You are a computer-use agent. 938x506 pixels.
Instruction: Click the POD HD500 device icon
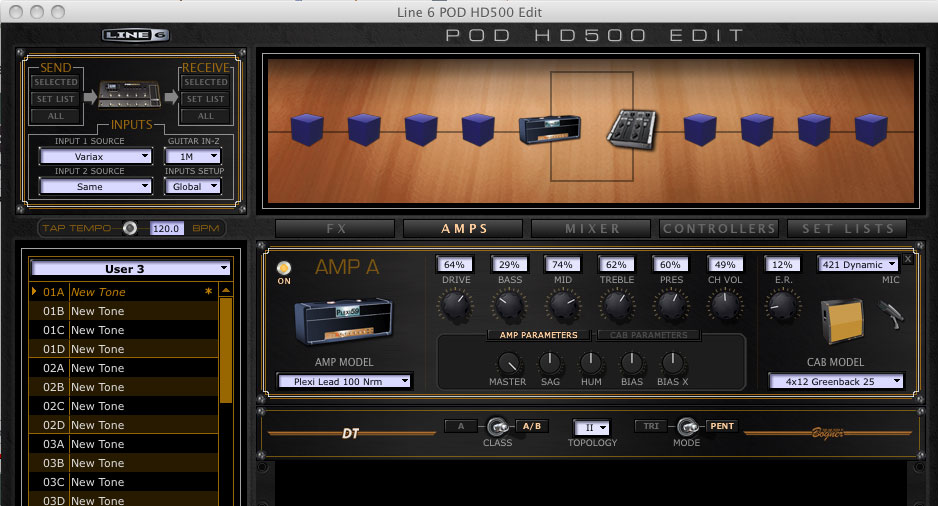tap(130, 95)
